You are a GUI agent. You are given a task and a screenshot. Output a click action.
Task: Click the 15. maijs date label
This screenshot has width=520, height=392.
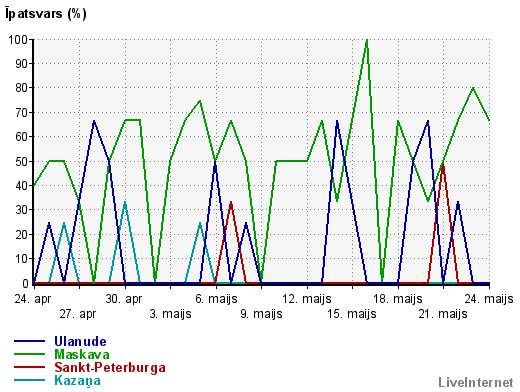[x=352, y=314]
